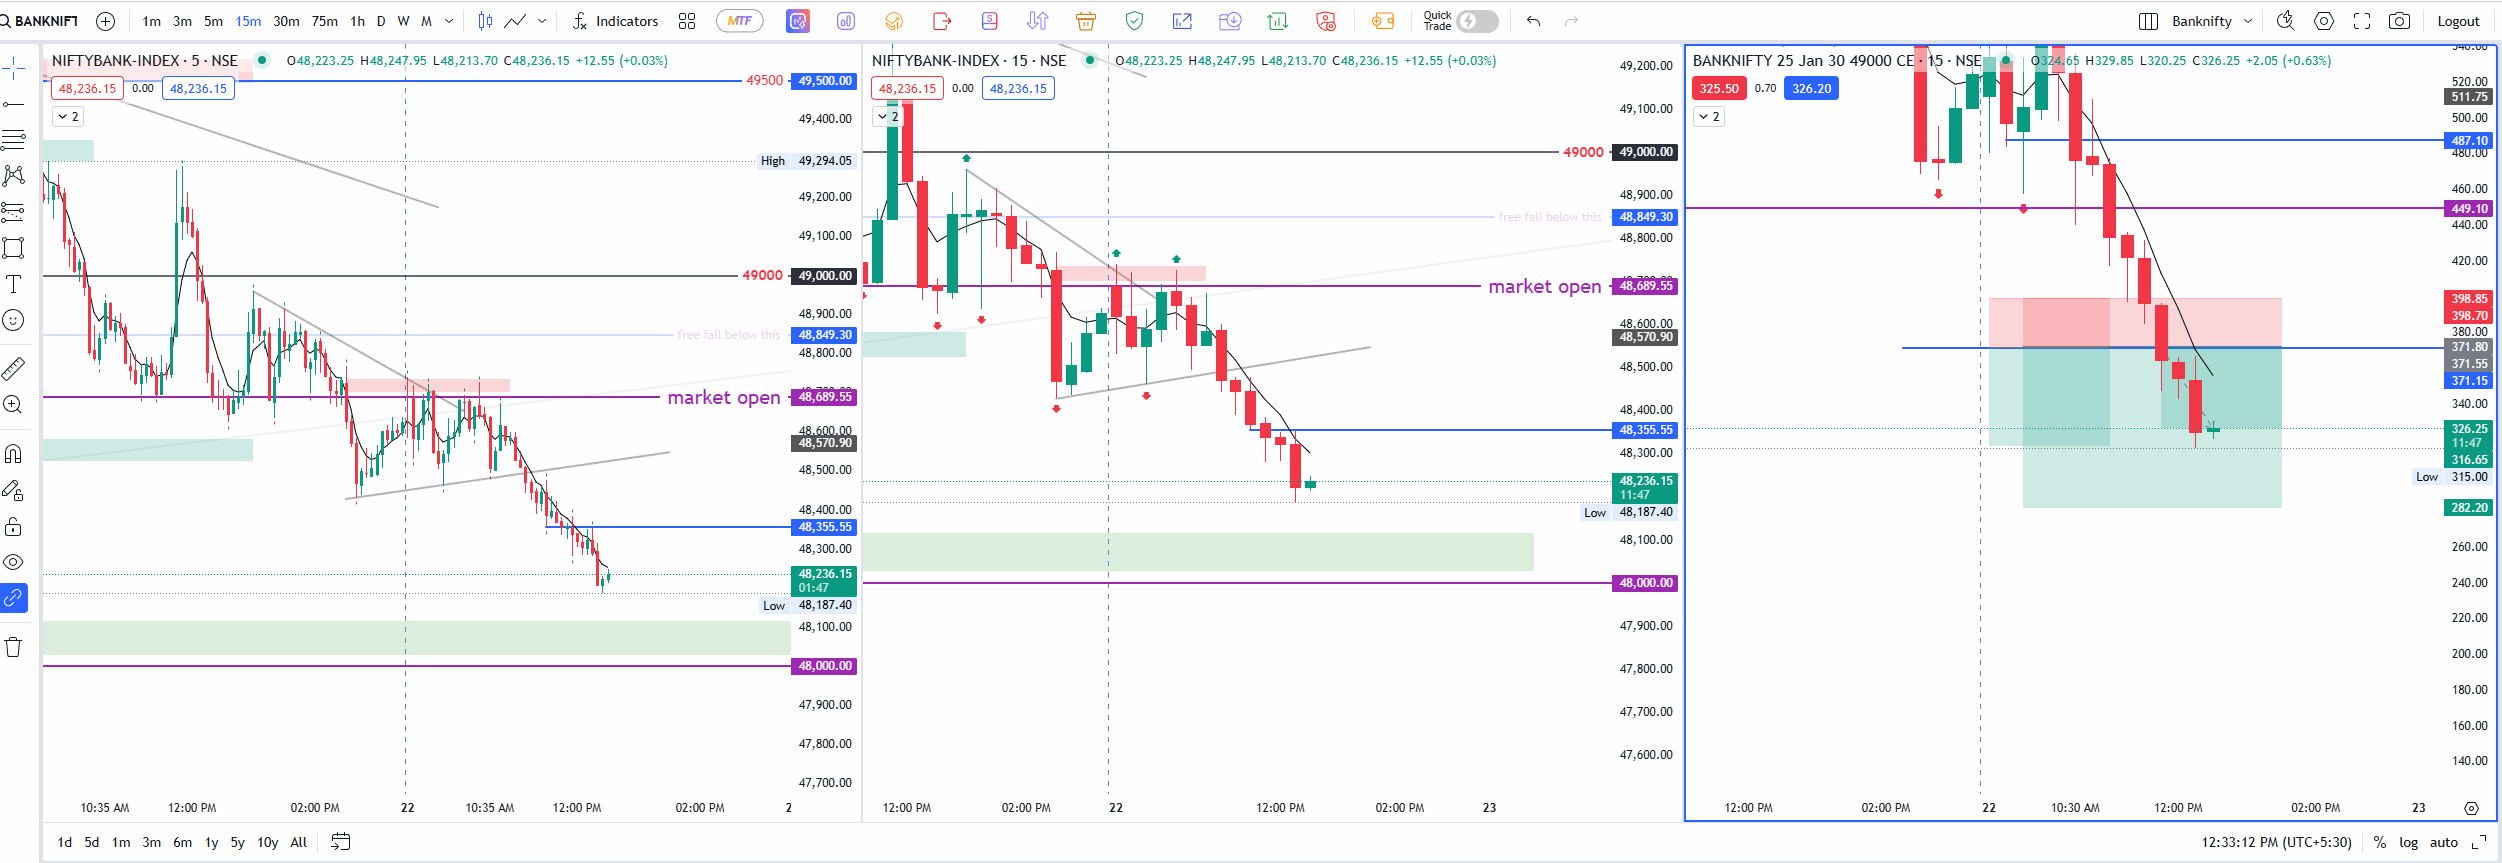2502x863 pixels.
Task: Click the purple highlighted toolbar icon
Action: [x=798, y=21]
